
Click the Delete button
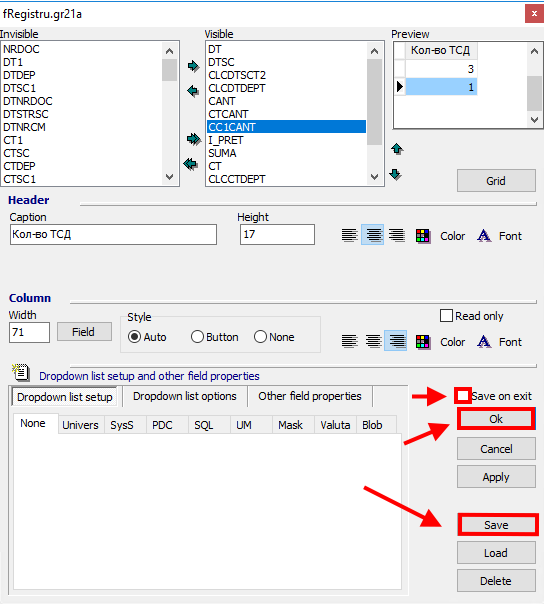(x=496, y=581)
